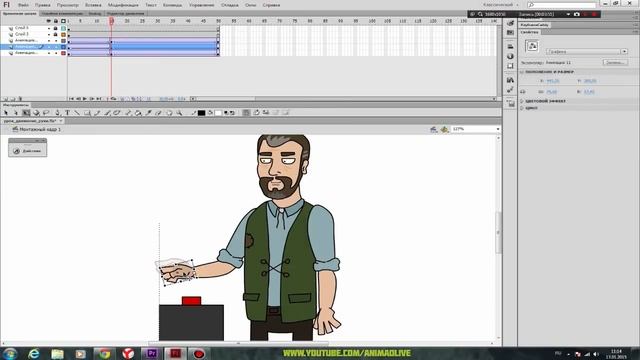
Task: Toggle visibility dot of layer Слой 1
Action: coord(49,28)
